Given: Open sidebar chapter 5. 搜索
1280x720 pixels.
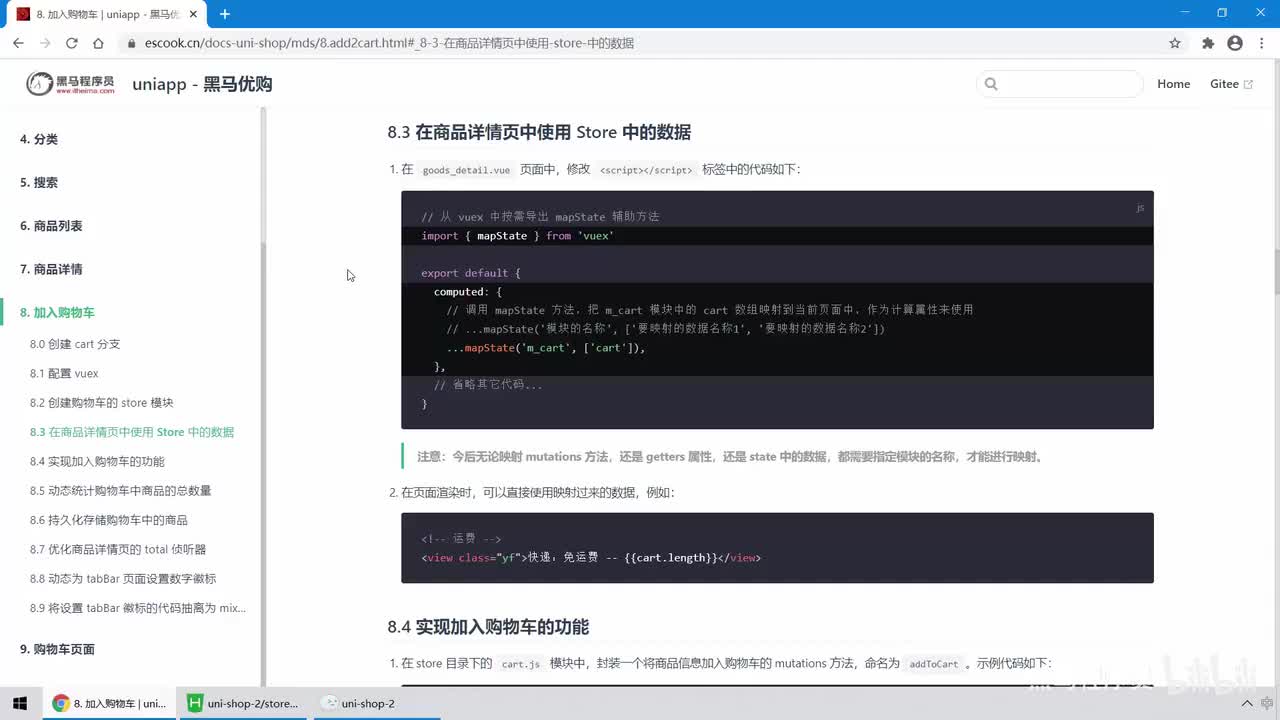Looking at the screenshot, I should tap(39, 182).
